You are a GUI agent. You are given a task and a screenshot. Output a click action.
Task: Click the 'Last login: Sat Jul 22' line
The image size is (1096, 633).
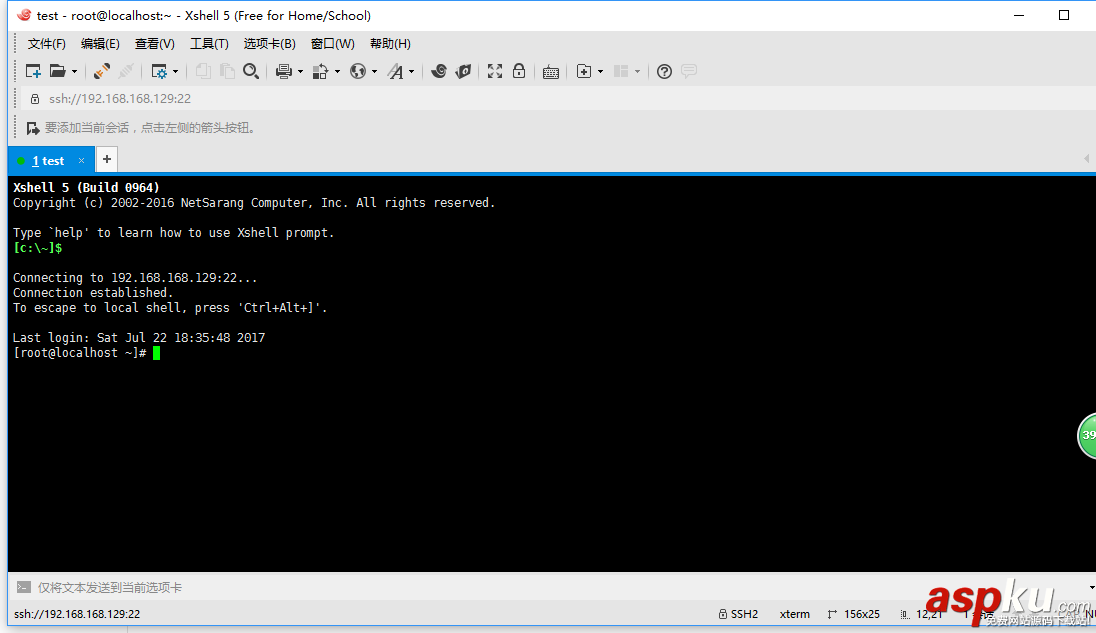coord(139,337)
